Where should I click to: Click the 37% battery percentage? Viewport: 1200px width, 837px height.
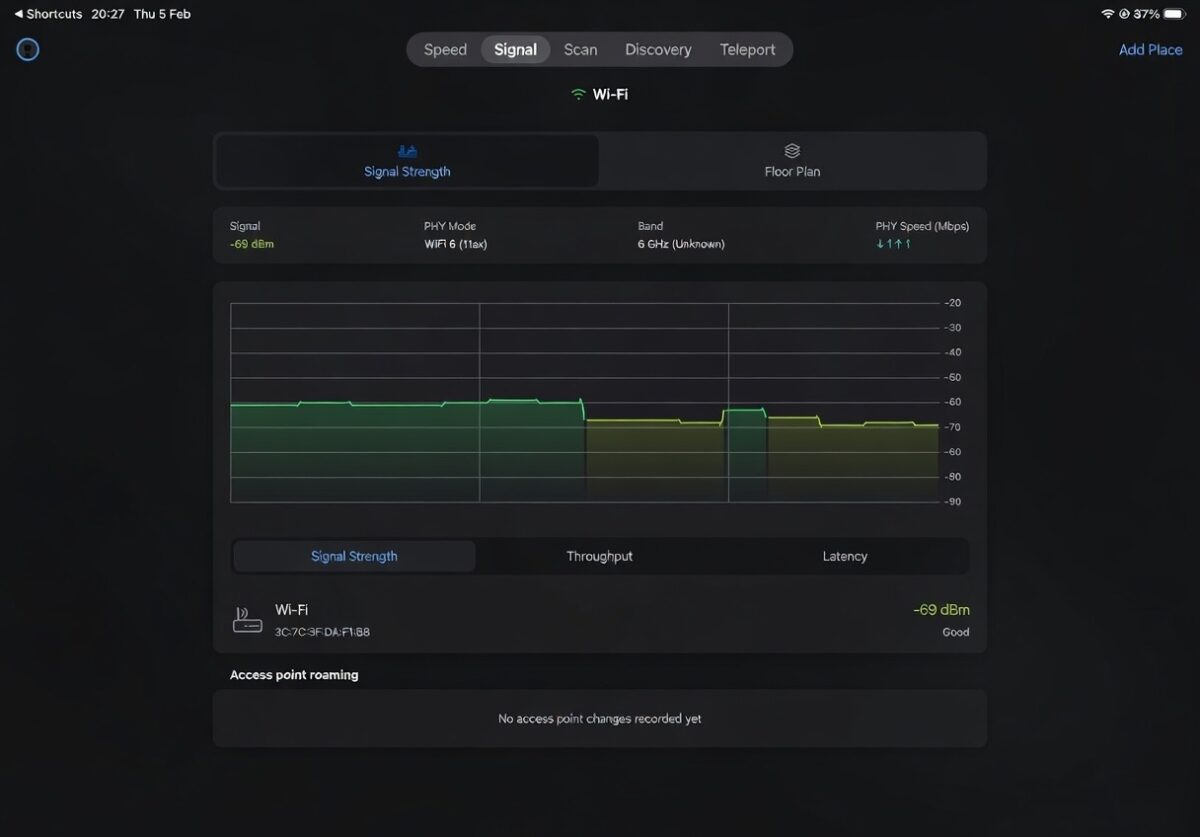point(1147,14)
